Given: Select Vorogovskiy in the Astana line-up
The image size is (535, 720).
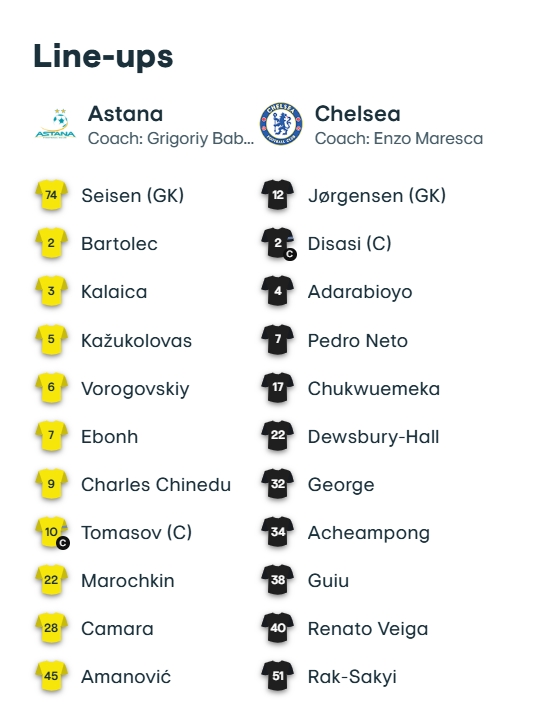Looking at the screenshot, I should click(135, 389).
